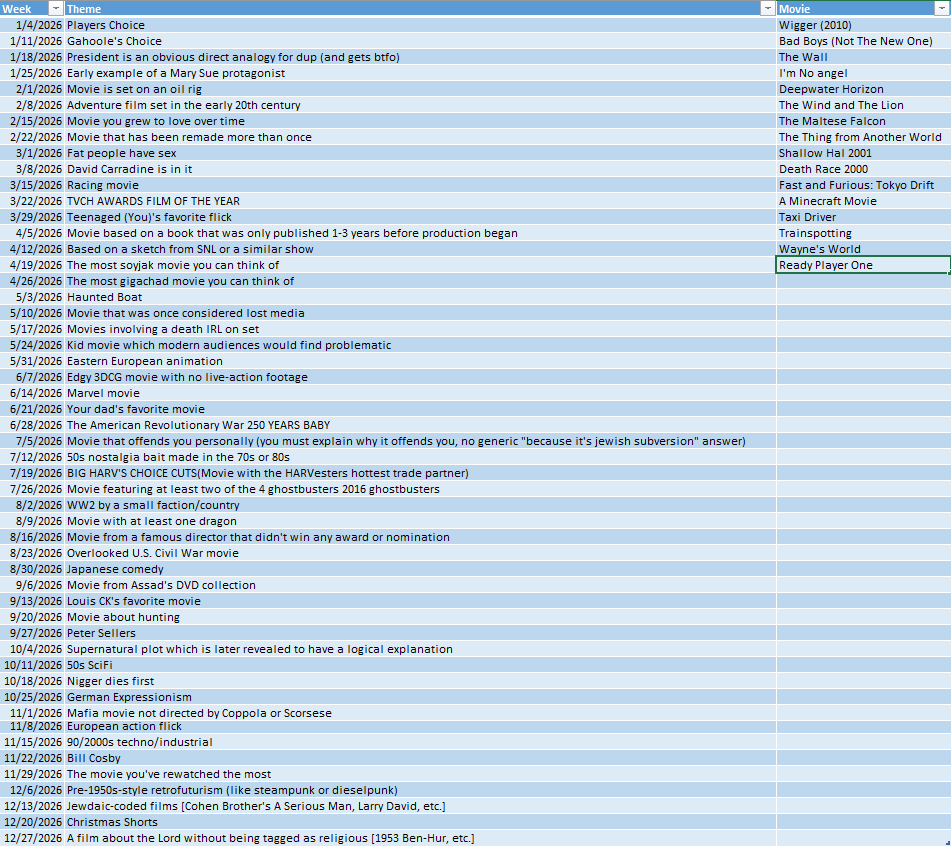Image resolution: width=951 pixels, height=846 pixels.
Task: Open the Movie column filter dropdown
Action: tap(941, 8)
